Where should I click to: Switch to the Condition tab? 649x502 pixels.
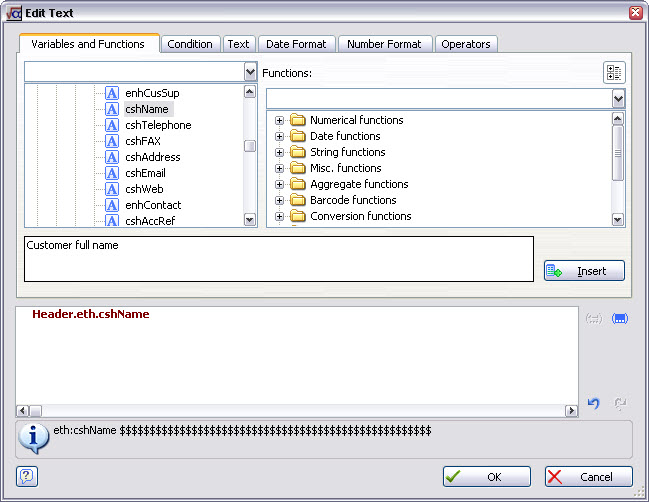pyautogui.click(x=190, y=44)
